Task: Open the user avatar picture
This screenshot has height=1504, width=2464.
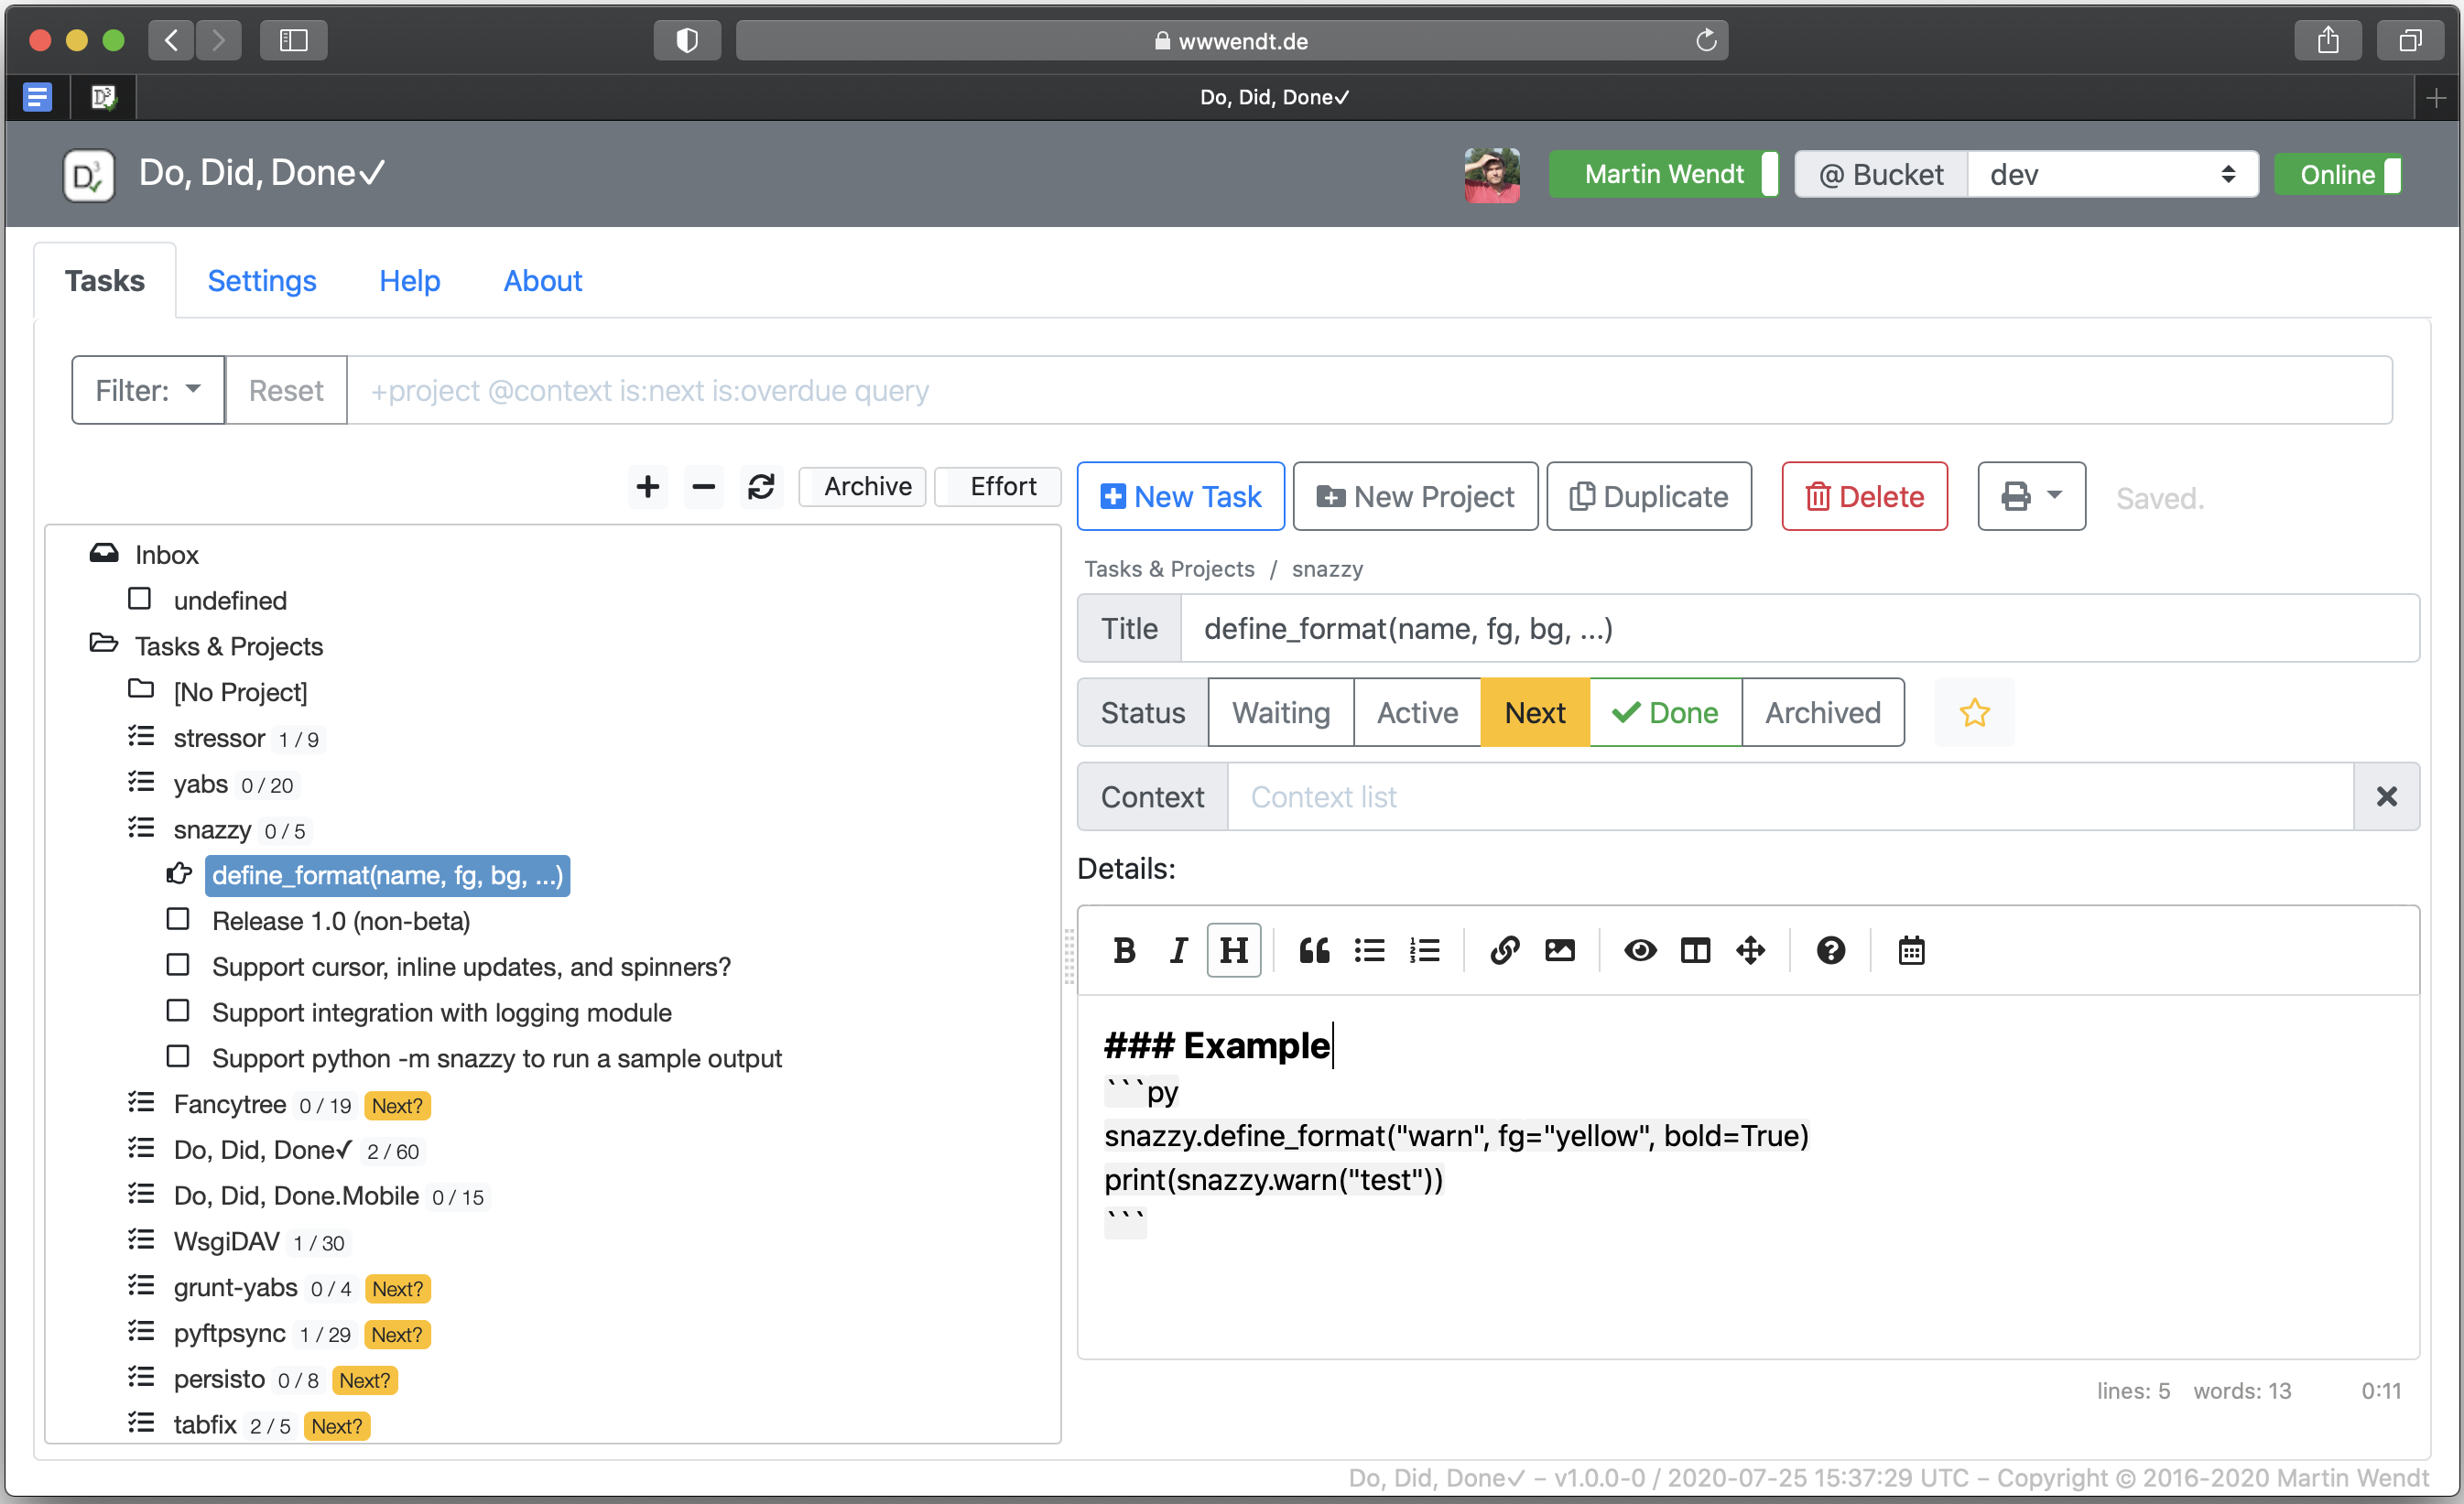Action: pos(1491,175)
